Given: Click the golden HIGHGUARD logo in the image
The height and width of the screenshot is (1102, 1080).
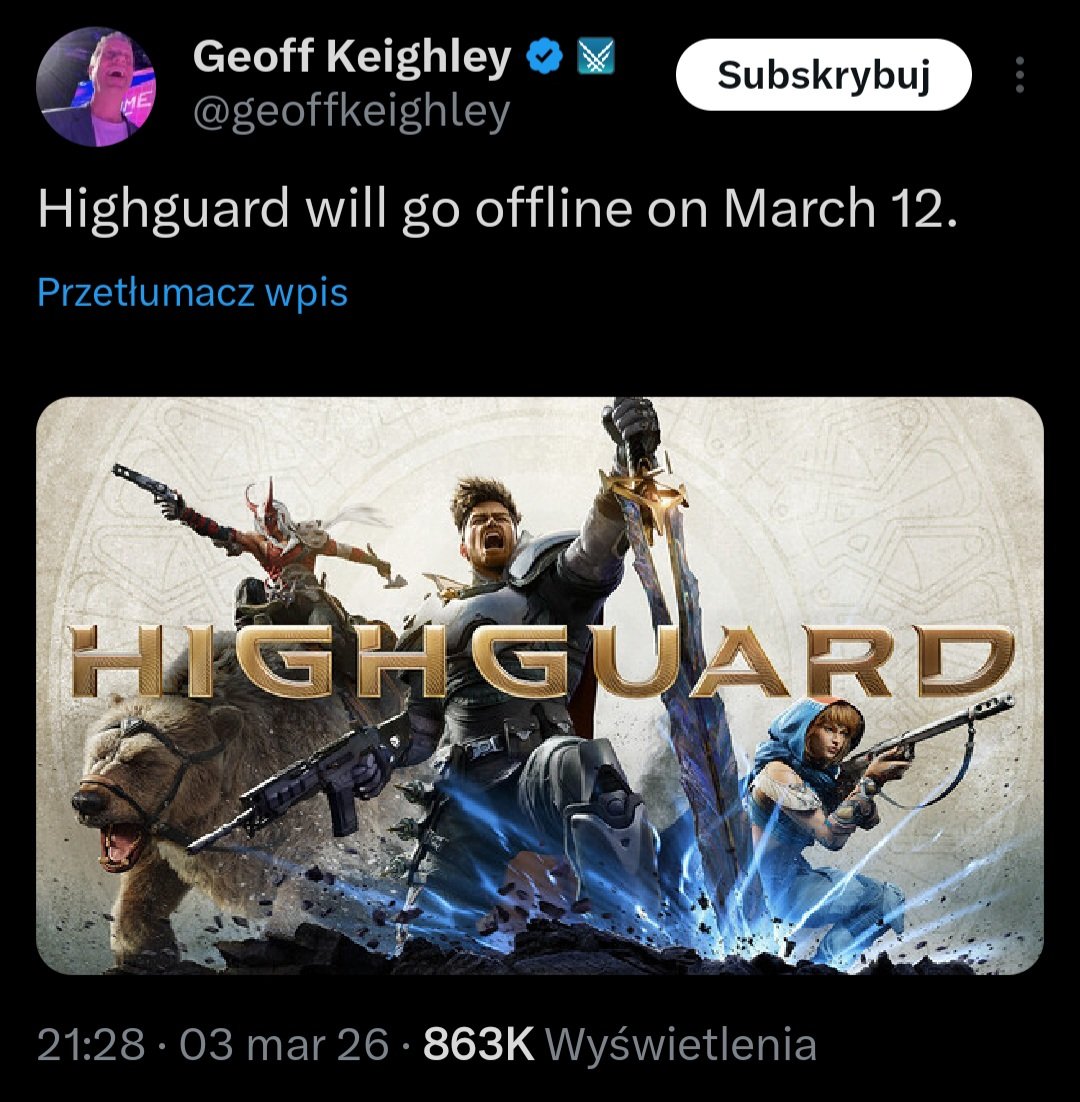Looking at the screenshot, I should click(x=542, y=662).
